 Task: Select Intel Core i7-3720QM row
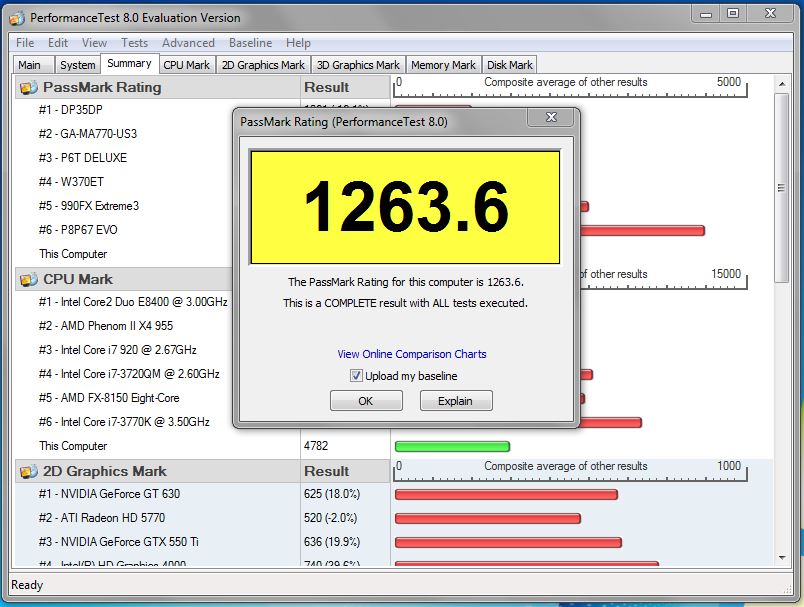tap(129, 374)
